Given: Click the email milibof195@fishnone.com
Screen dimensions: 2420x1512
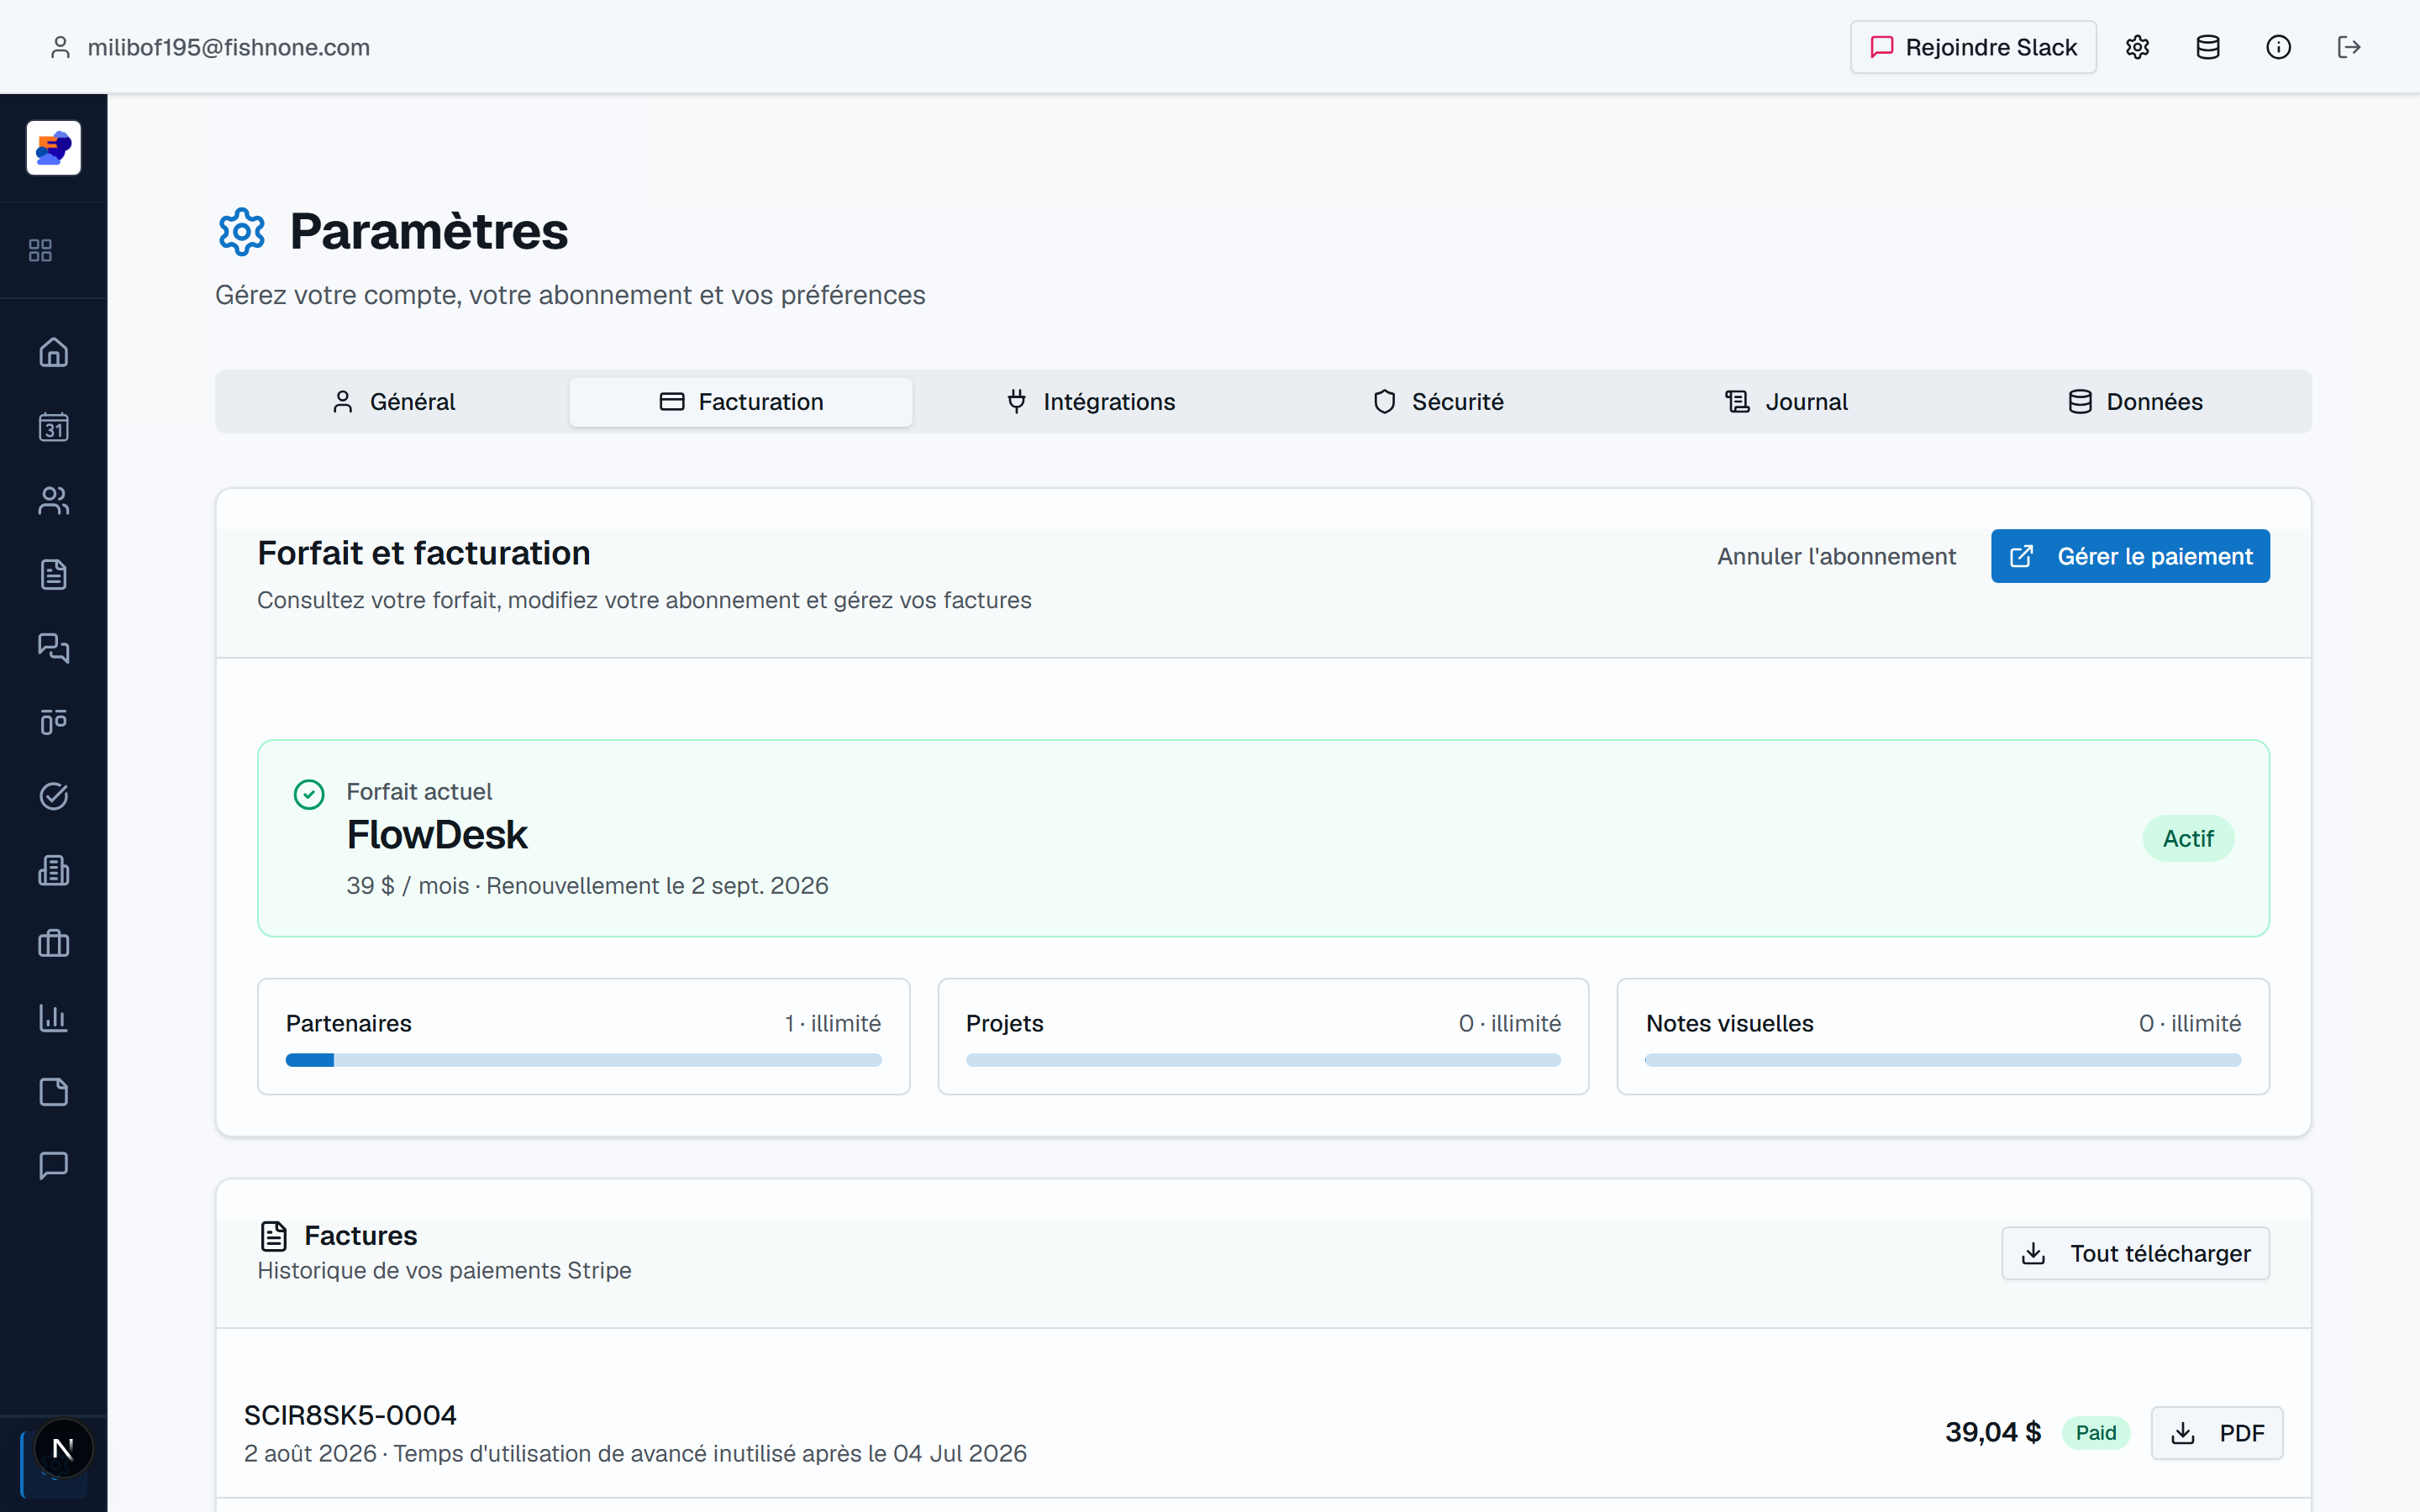Looking at the screenshot, I should [229, 47].
